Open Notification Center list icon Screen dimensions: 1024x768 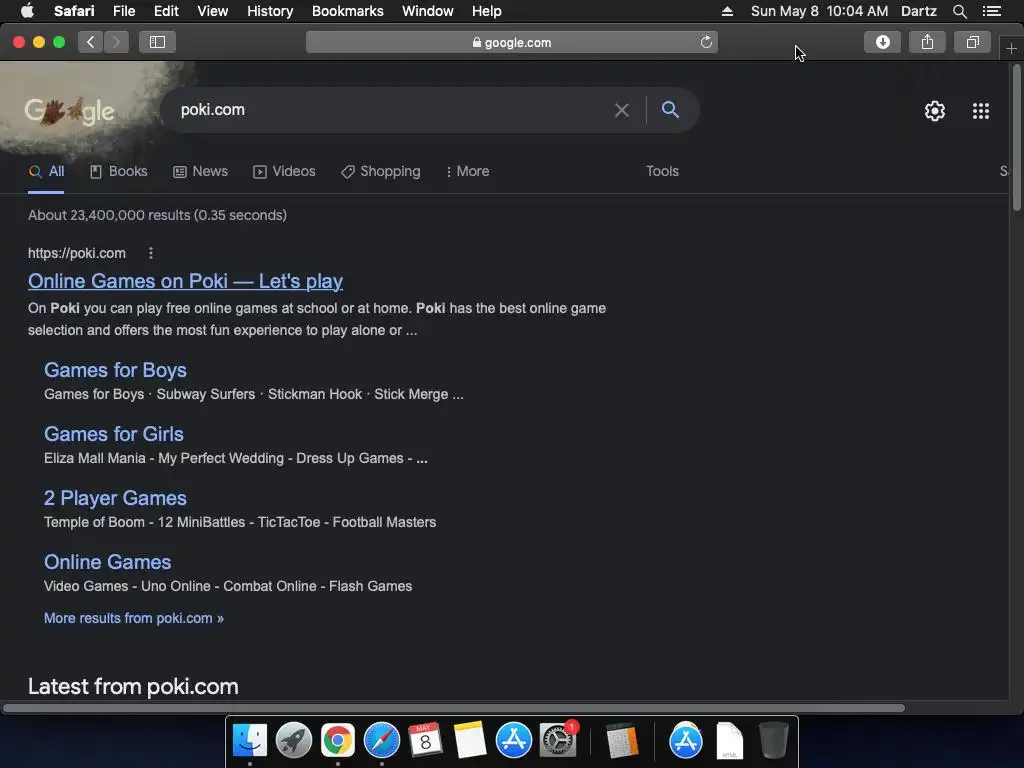pos(992,11)
